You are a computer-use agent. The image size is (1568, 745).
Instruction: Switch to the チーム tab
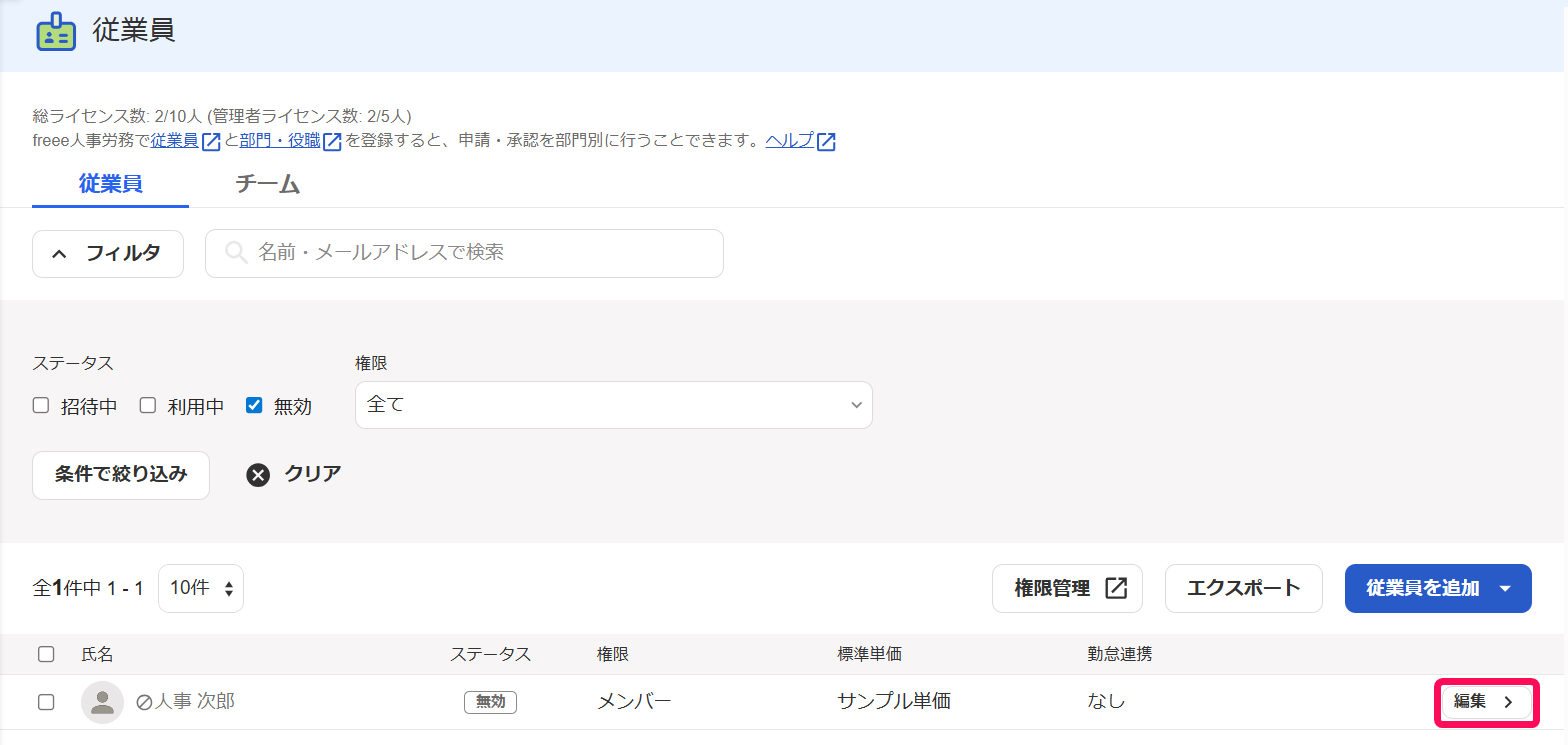coord(267,185)
